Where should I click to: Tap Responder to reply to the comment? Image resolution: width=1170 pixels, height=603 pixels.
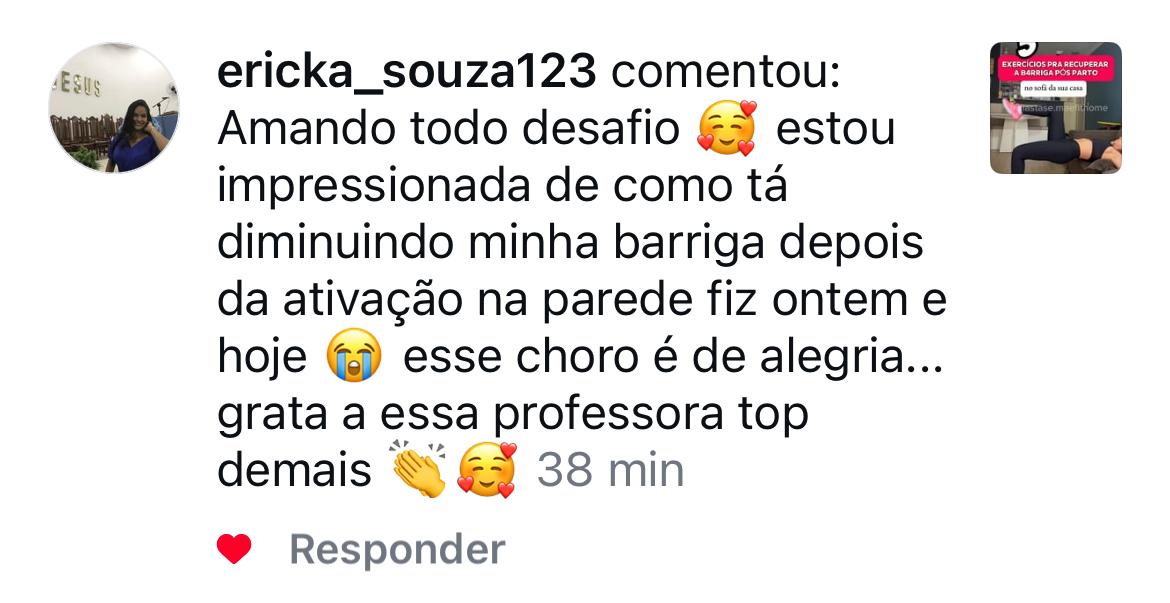tap(397, 550)
